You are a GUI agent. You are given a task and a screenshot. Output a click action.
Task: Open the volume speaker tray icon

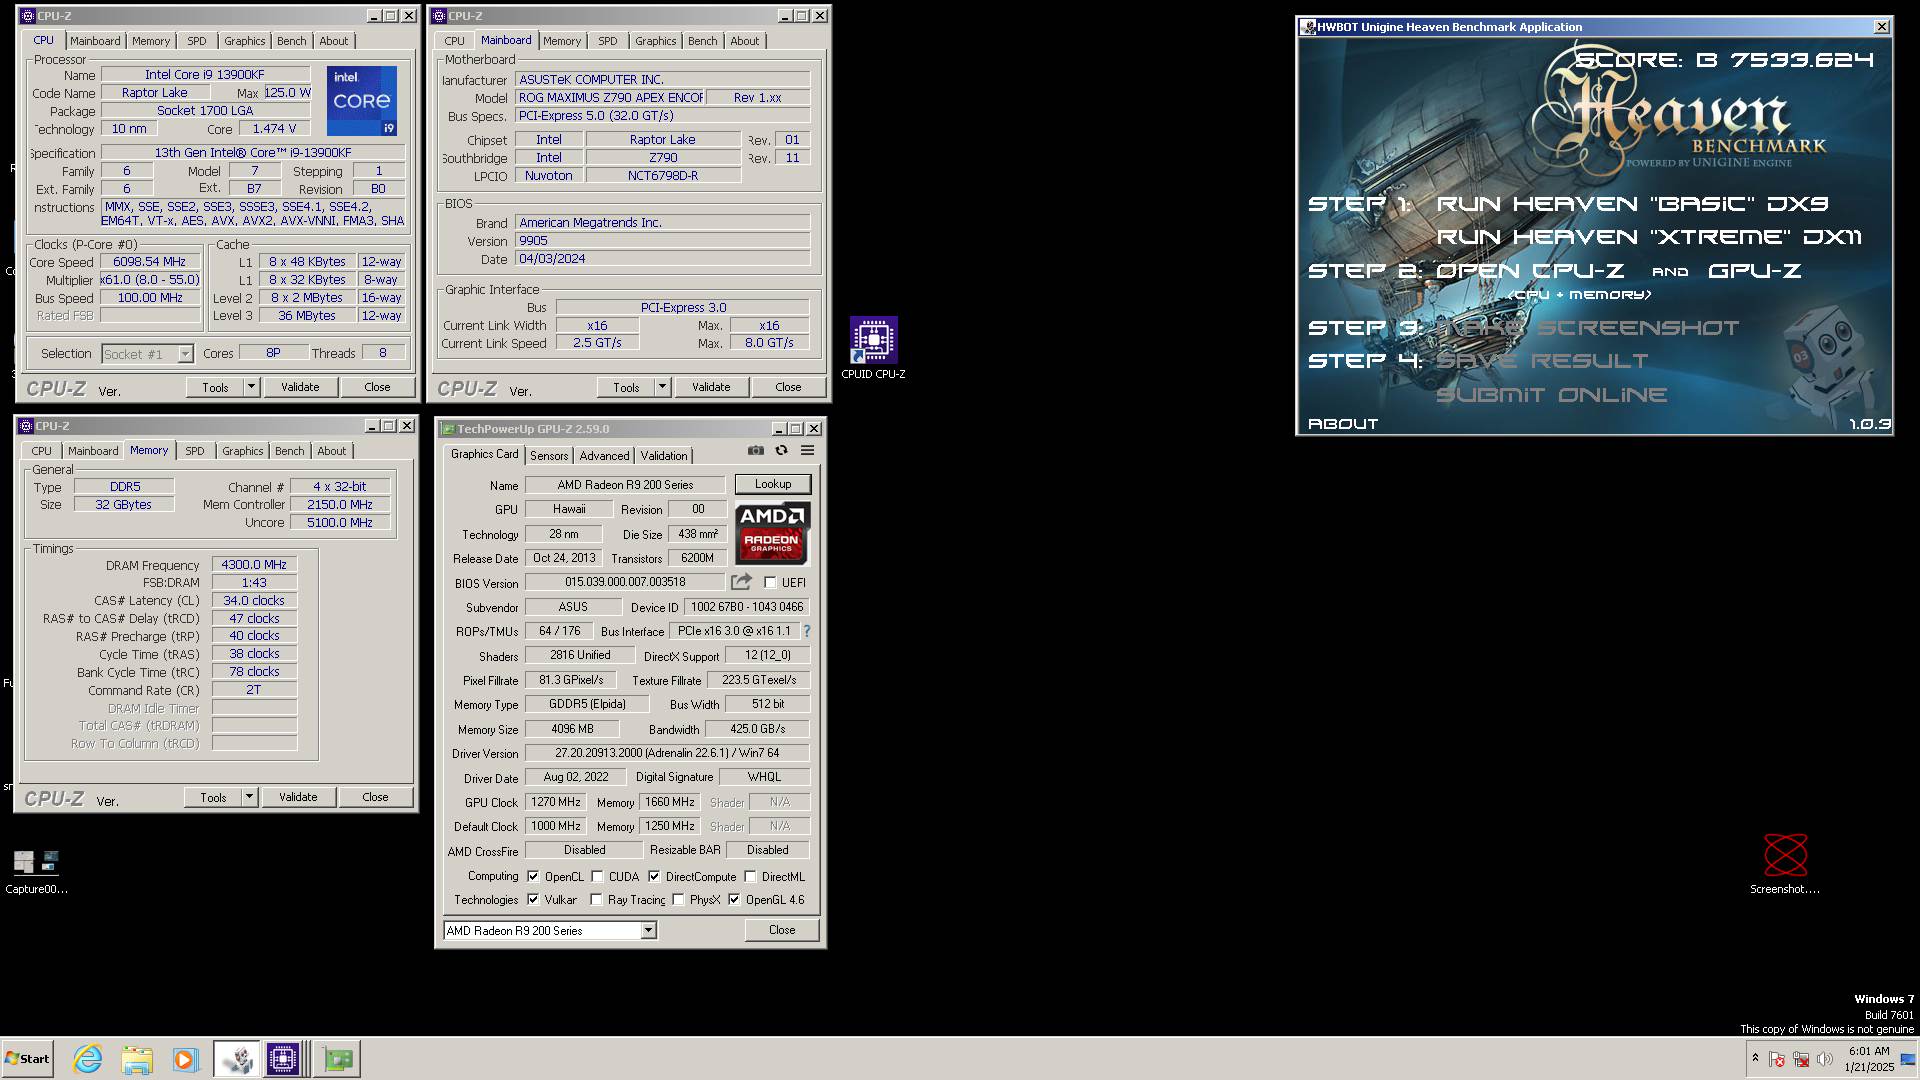(1825, 1059)
